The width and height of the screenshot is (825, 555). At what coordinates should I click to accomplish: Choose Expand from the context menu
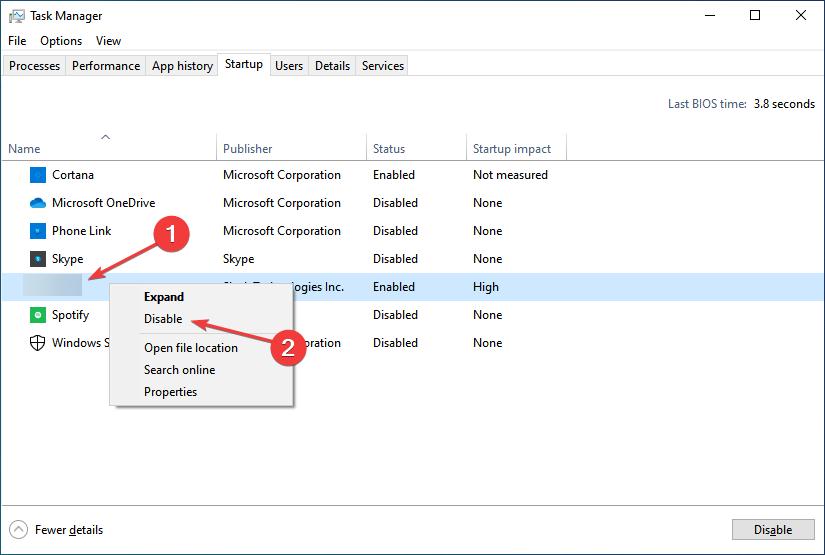164,297
